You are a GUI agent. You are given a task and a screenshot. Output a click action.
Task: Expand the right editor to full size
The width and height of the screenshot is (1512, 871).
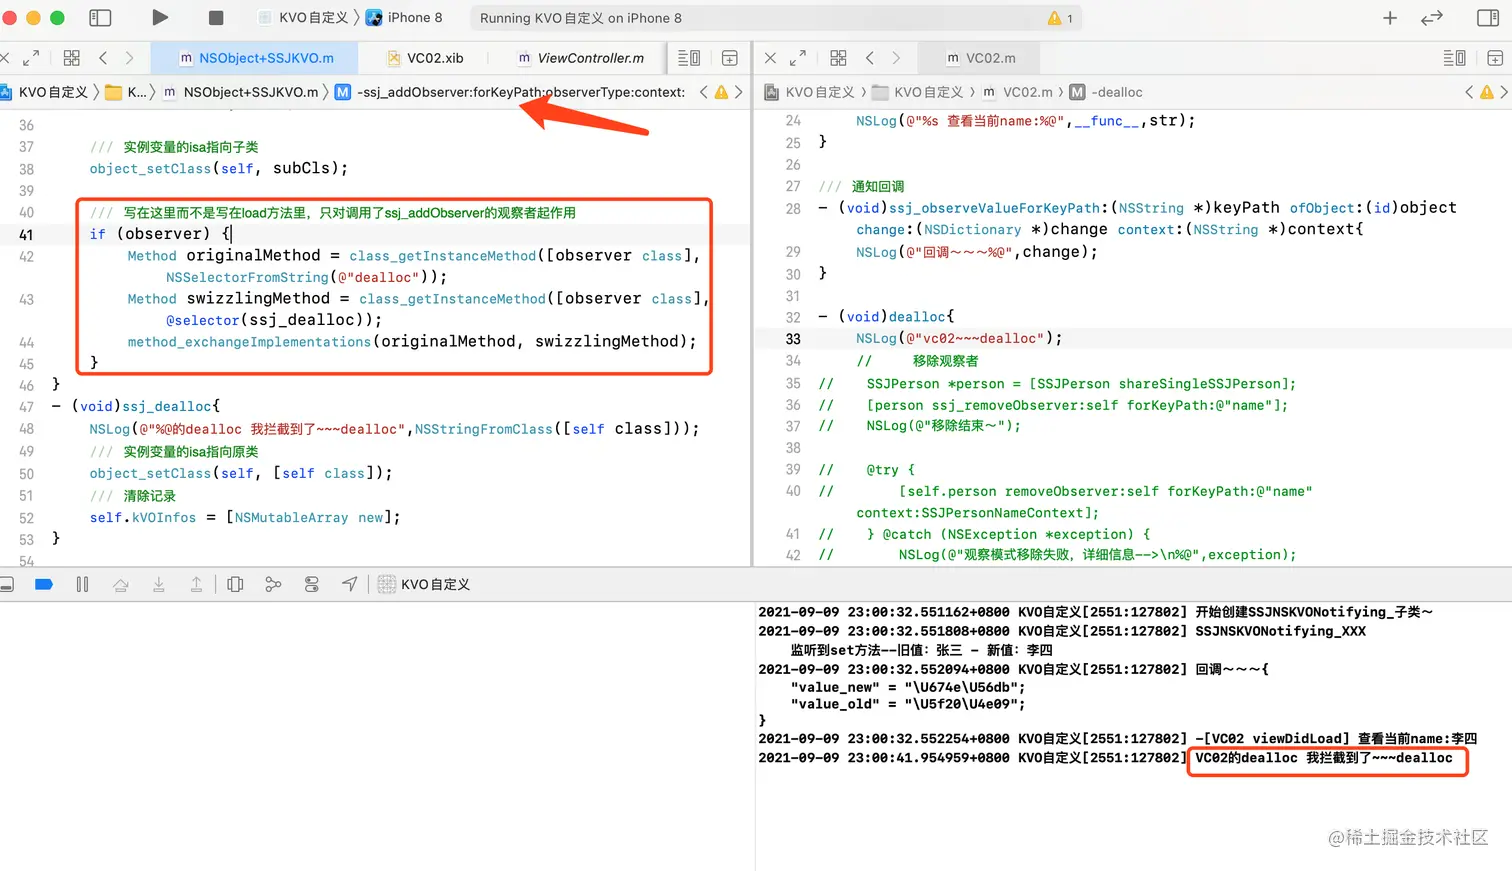click(x=798, y=58)
